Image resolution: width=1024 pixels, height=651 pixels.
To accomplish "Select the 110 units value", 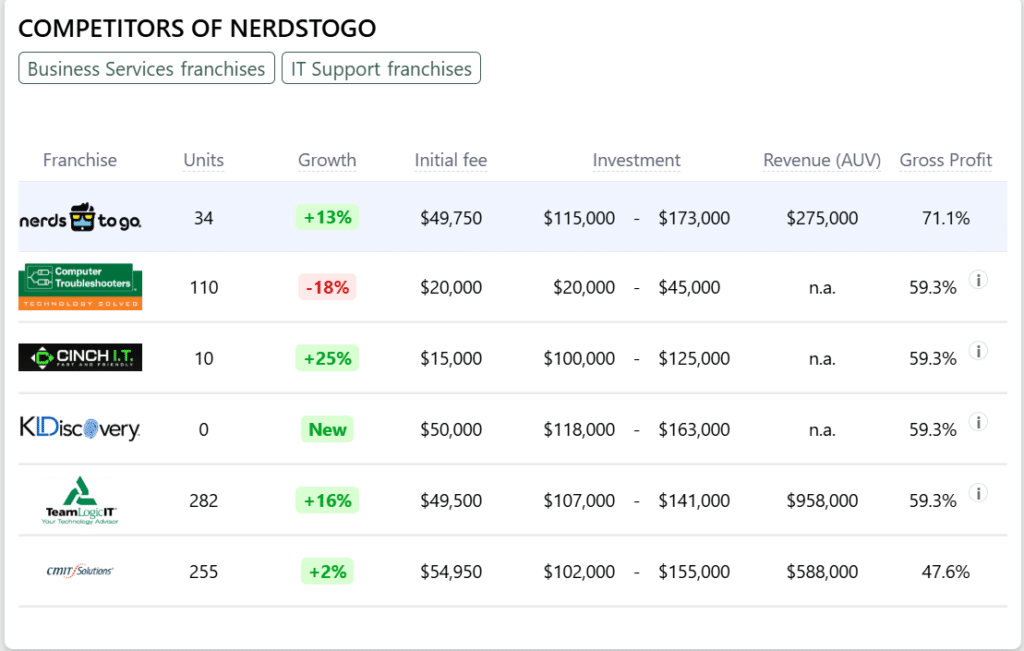I will [204, 287].
